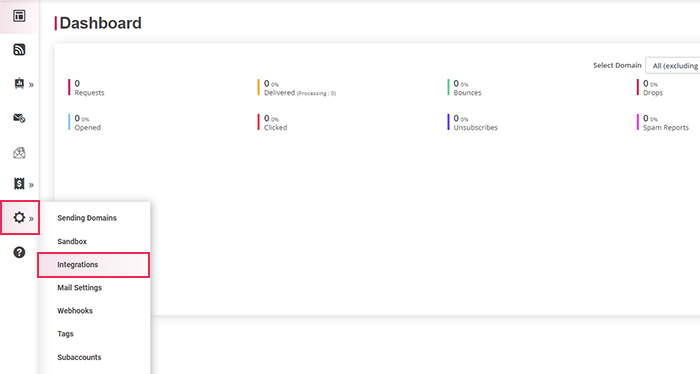Screen dimensions: 700x374
Task: Click the Settings gear icon
Action: (19, 218)
